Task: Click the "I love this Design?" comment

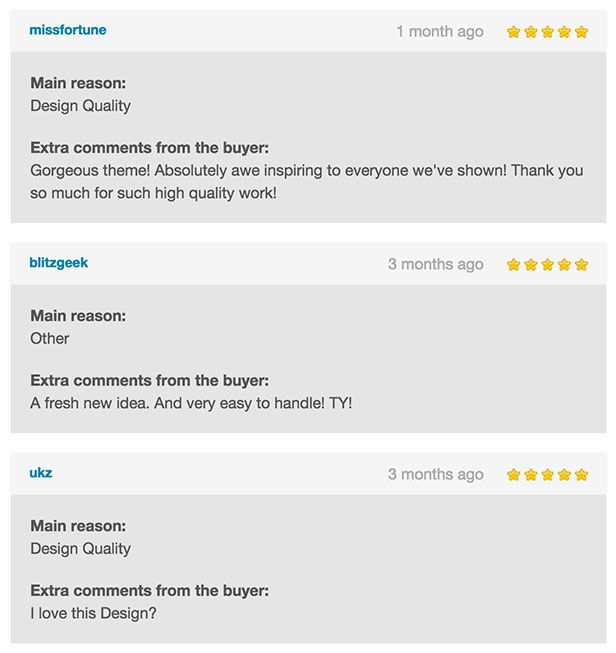Action: [93, 613]
